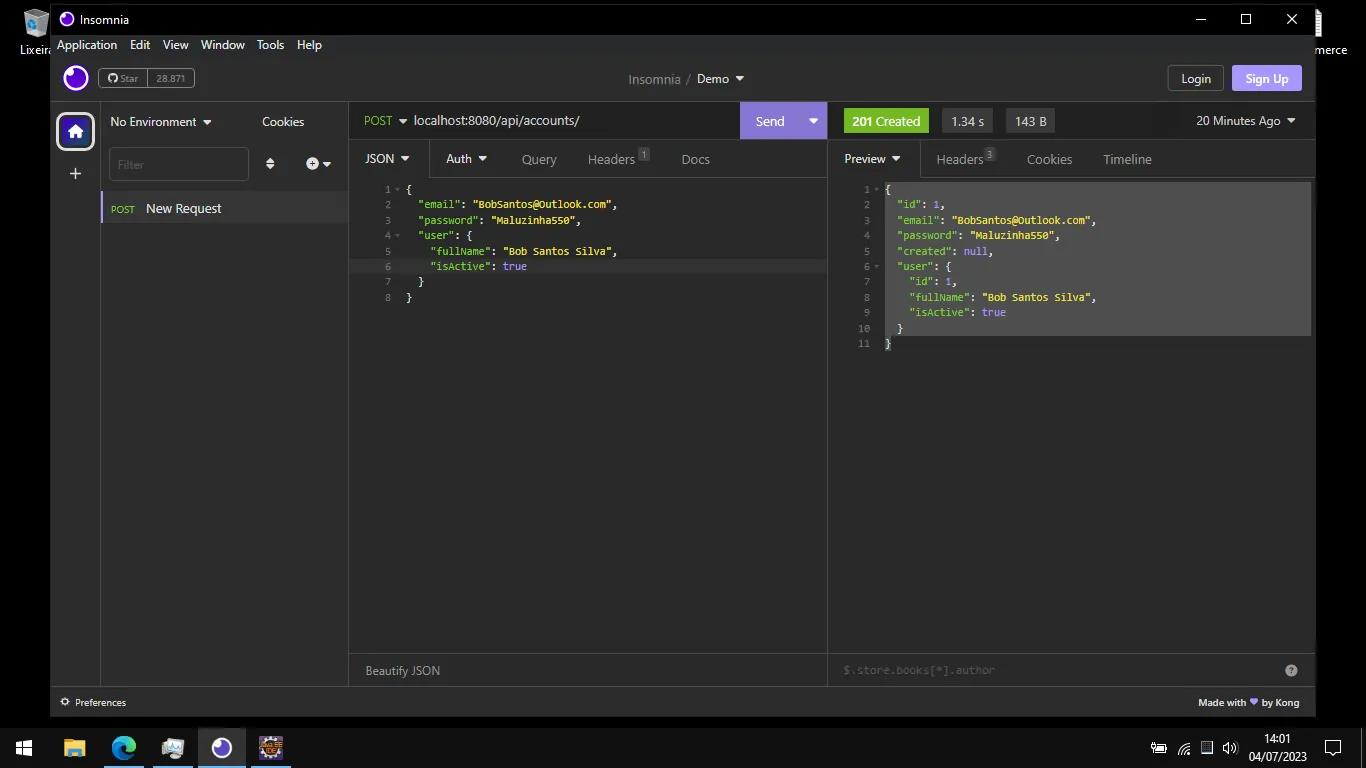Open the Tools menu

(x=270, y=45)
